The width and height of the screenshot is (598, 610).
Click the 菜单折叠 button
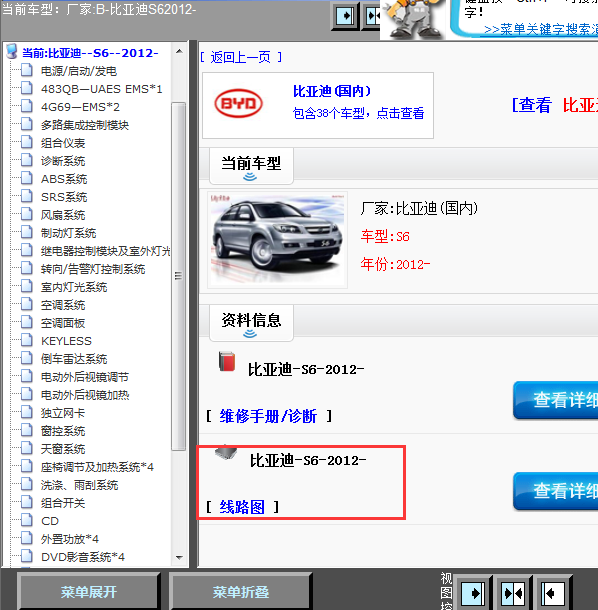coord(241,592)
